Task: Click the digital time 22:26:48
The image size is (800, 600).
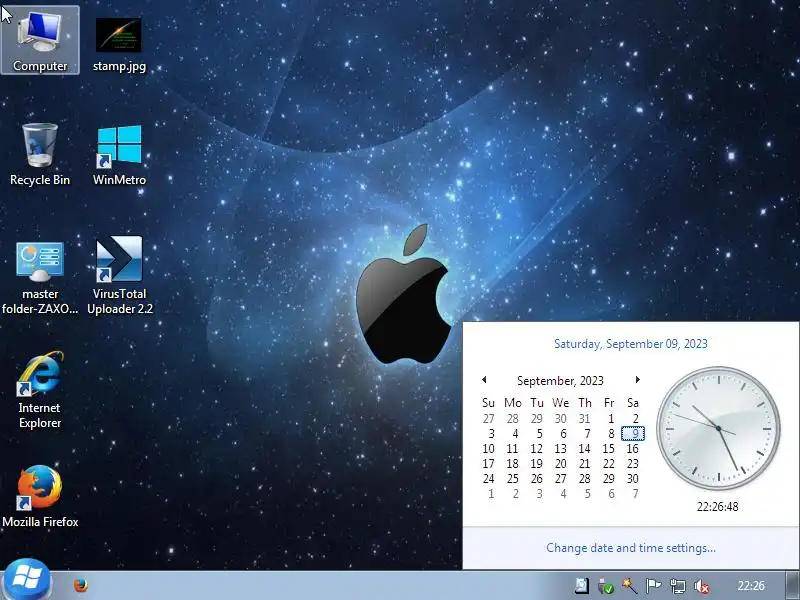Action: click(x=717, y=507)
